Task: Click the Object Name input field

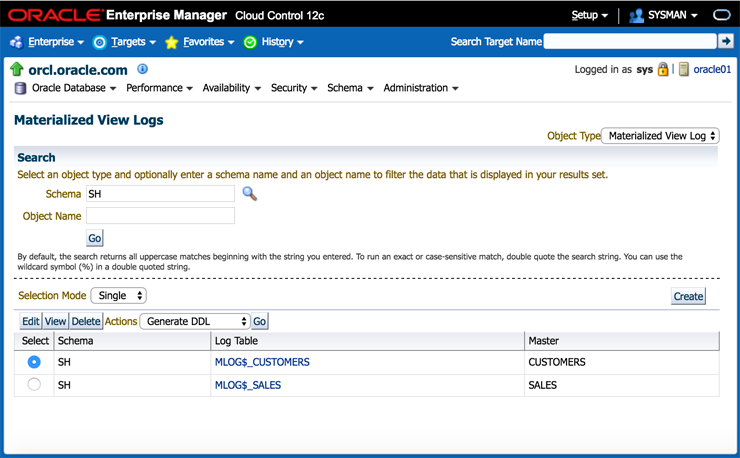Action: coord(160,216)
